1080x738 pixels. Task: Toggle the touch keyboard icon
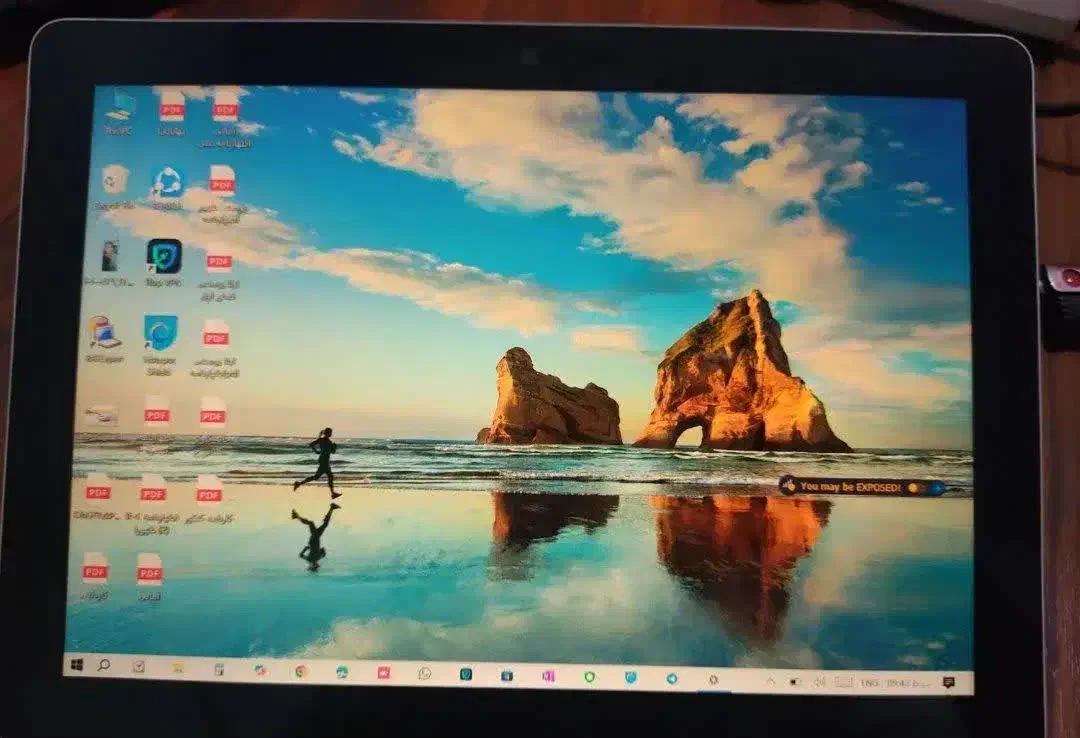(x=842, y=682)
